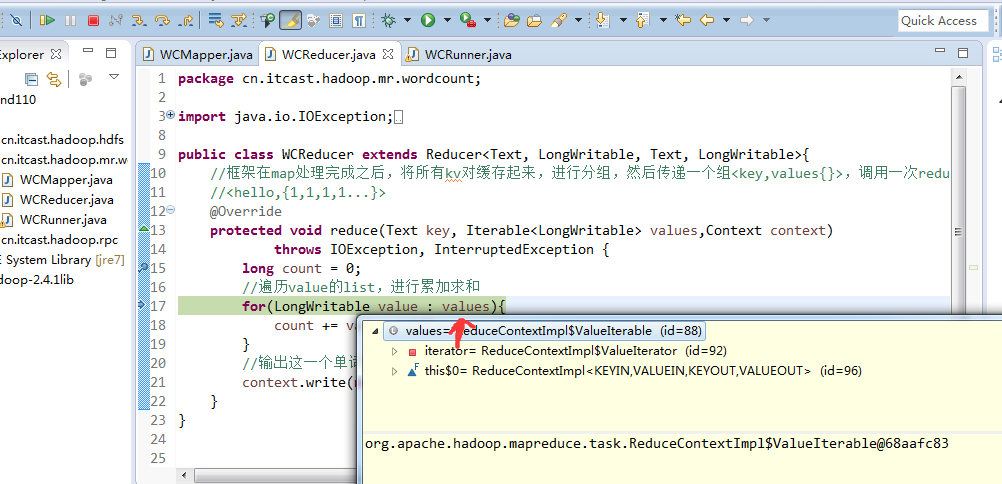Click Last Edit Location icon

(x=683, y=20)
